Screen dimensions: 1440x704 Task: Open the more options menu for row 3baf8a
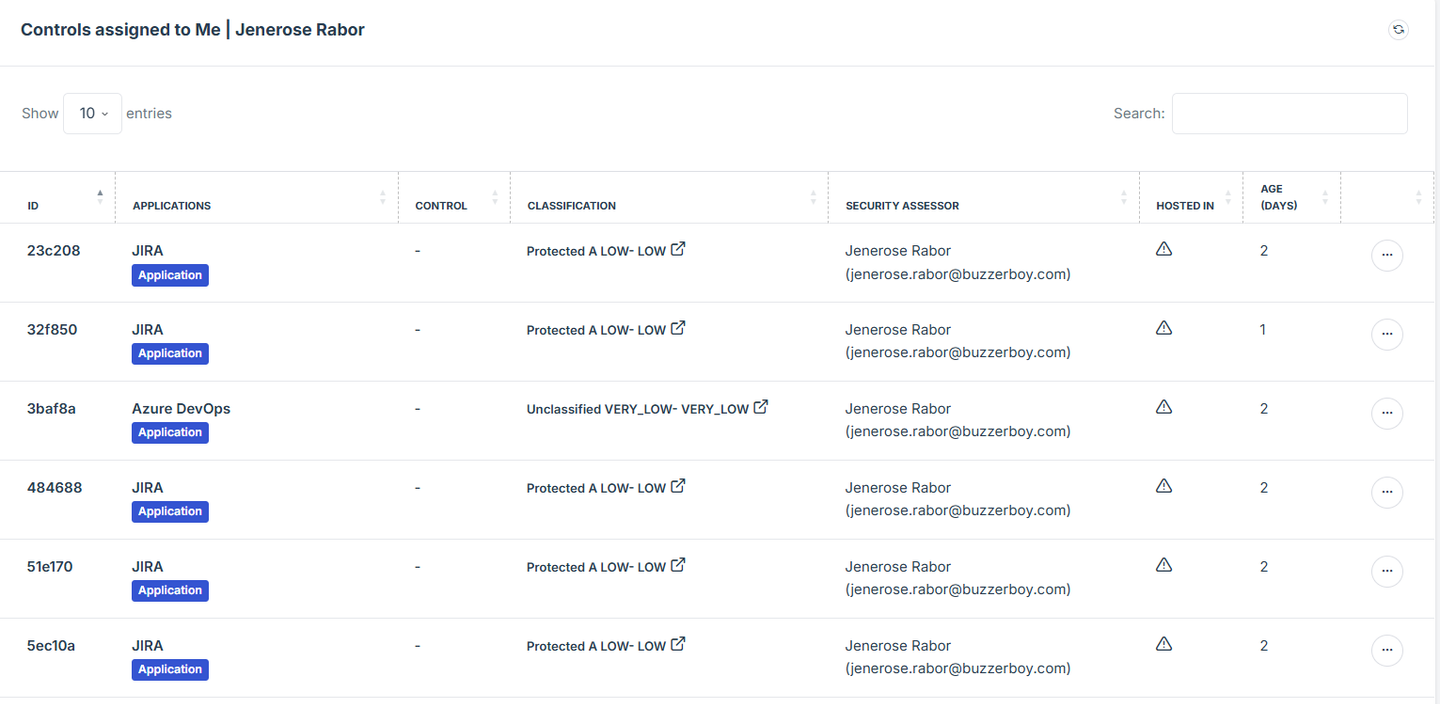coord(1386,414)
